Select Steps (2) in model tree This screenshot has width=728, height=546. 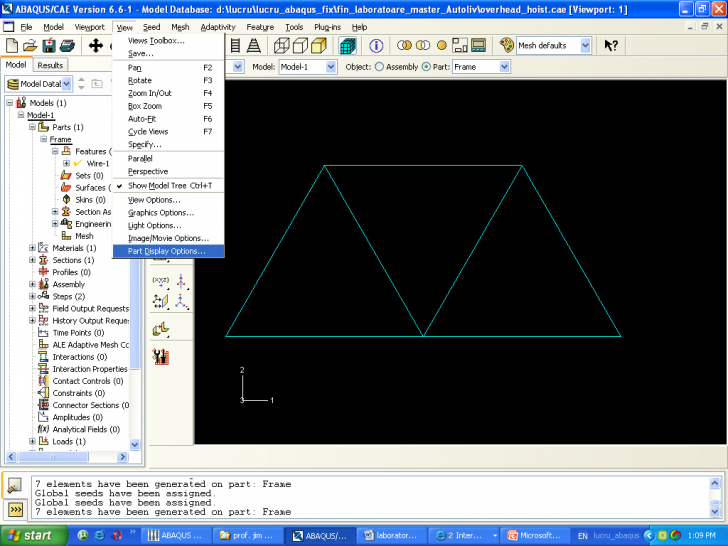[x=68, y=297]
